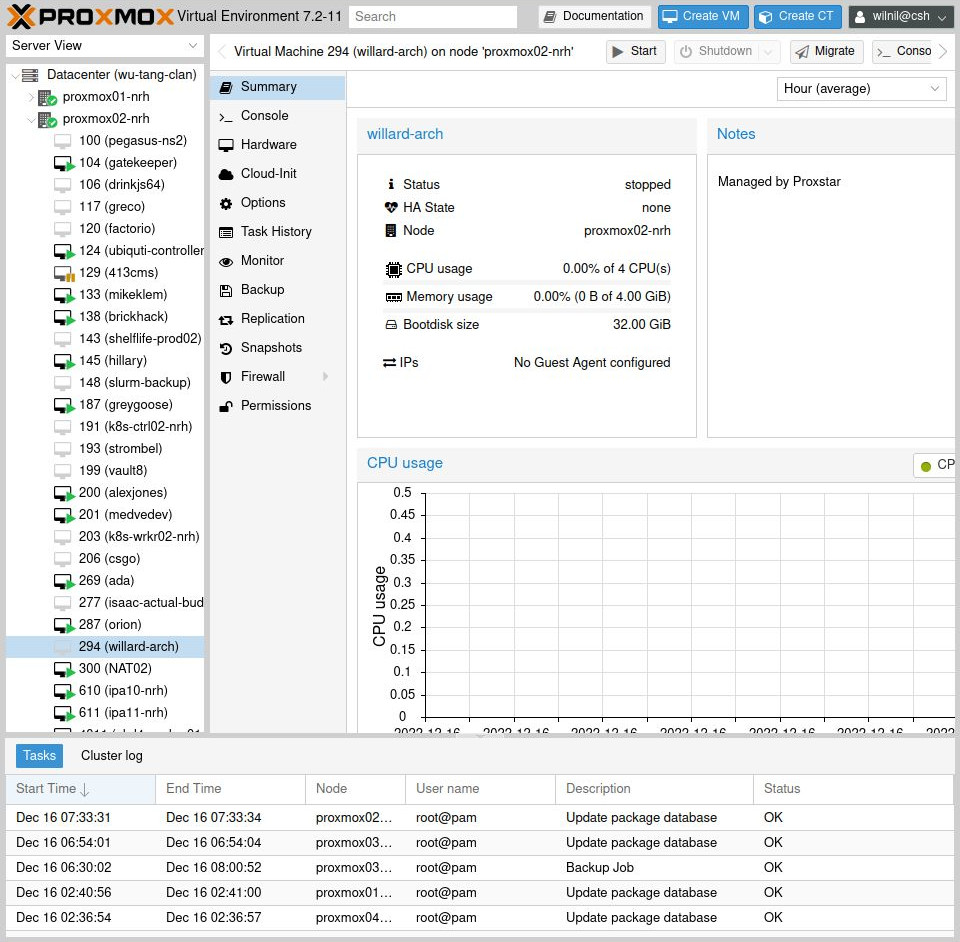Sort by End Time column header
The image size is (960, 942).
[x=230, y=789]
